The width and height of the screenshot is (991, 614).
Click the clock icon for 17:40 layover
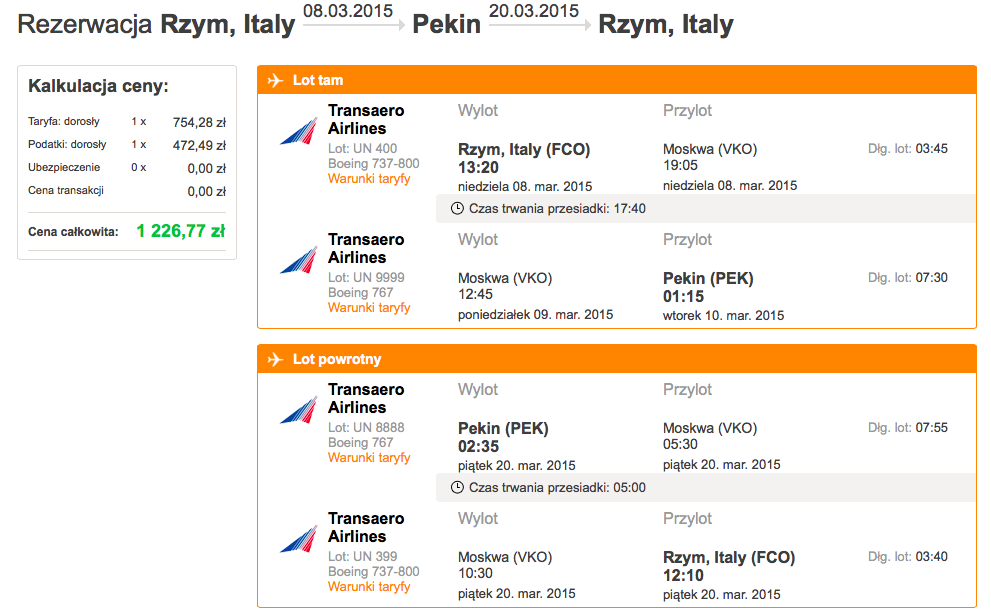point(457,209)
